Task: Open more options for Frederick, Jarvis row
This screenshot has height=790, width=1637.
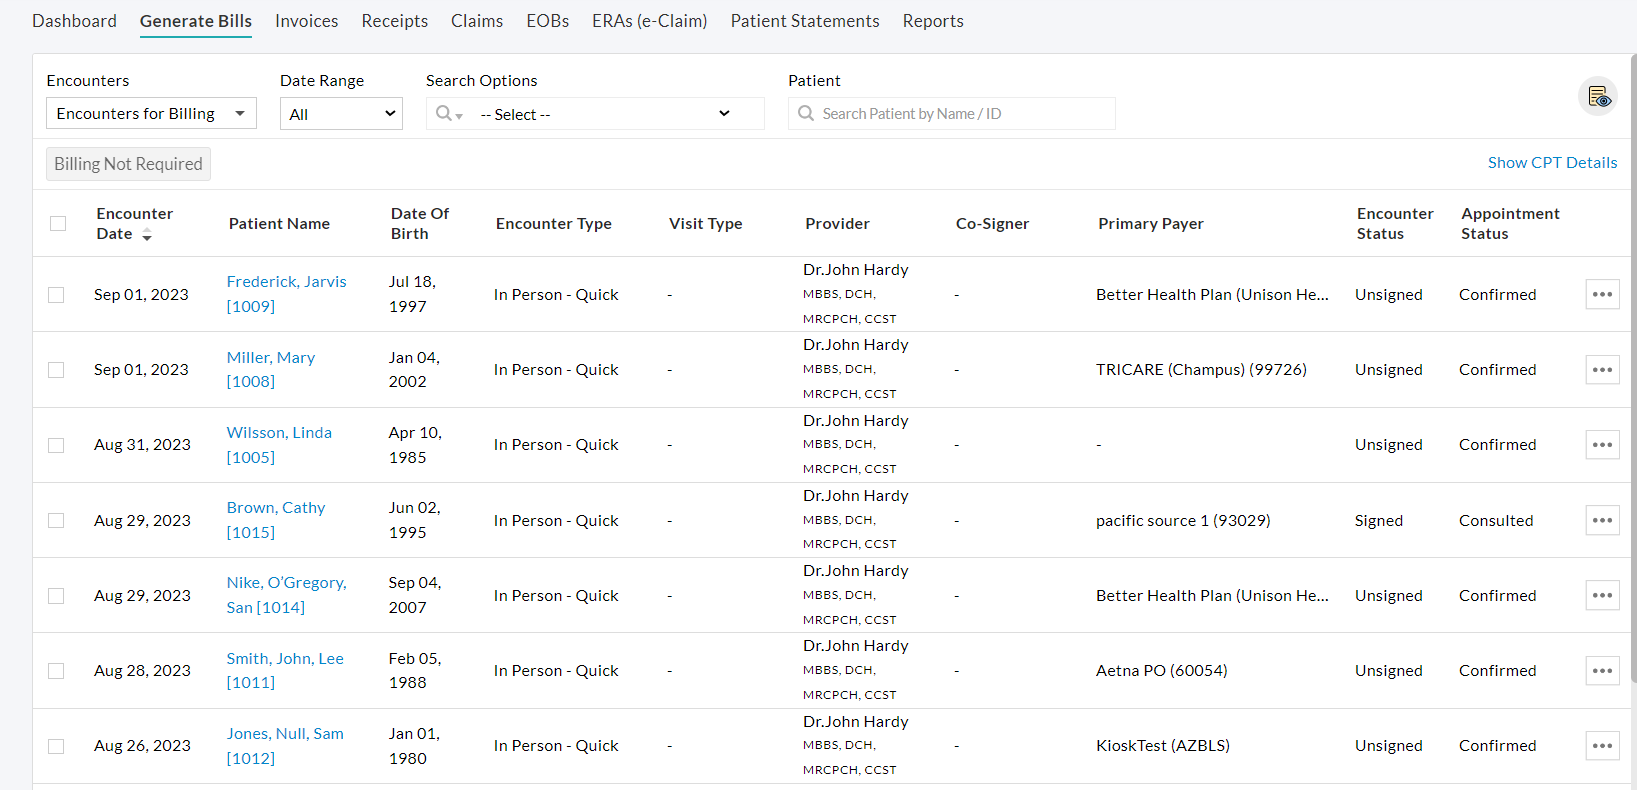Action: point(1602,294)
